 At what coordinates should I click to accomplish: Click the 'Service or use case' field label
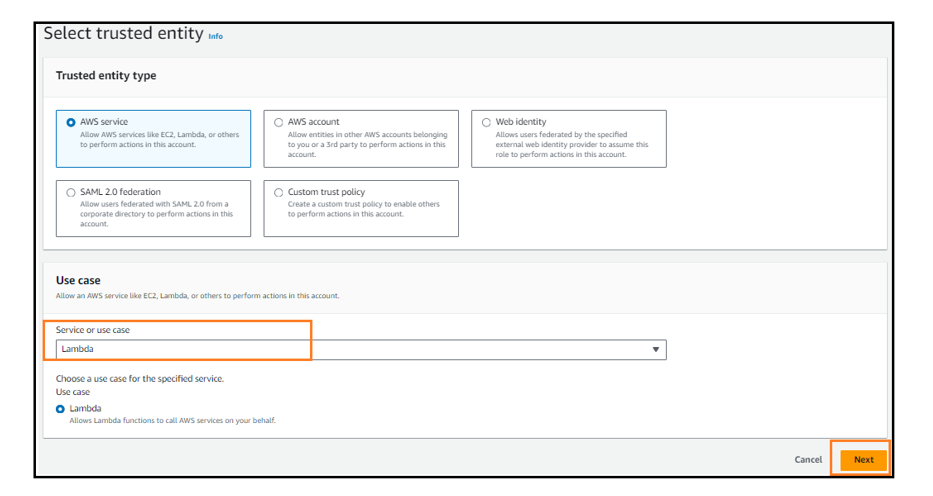tap(93, 330)
